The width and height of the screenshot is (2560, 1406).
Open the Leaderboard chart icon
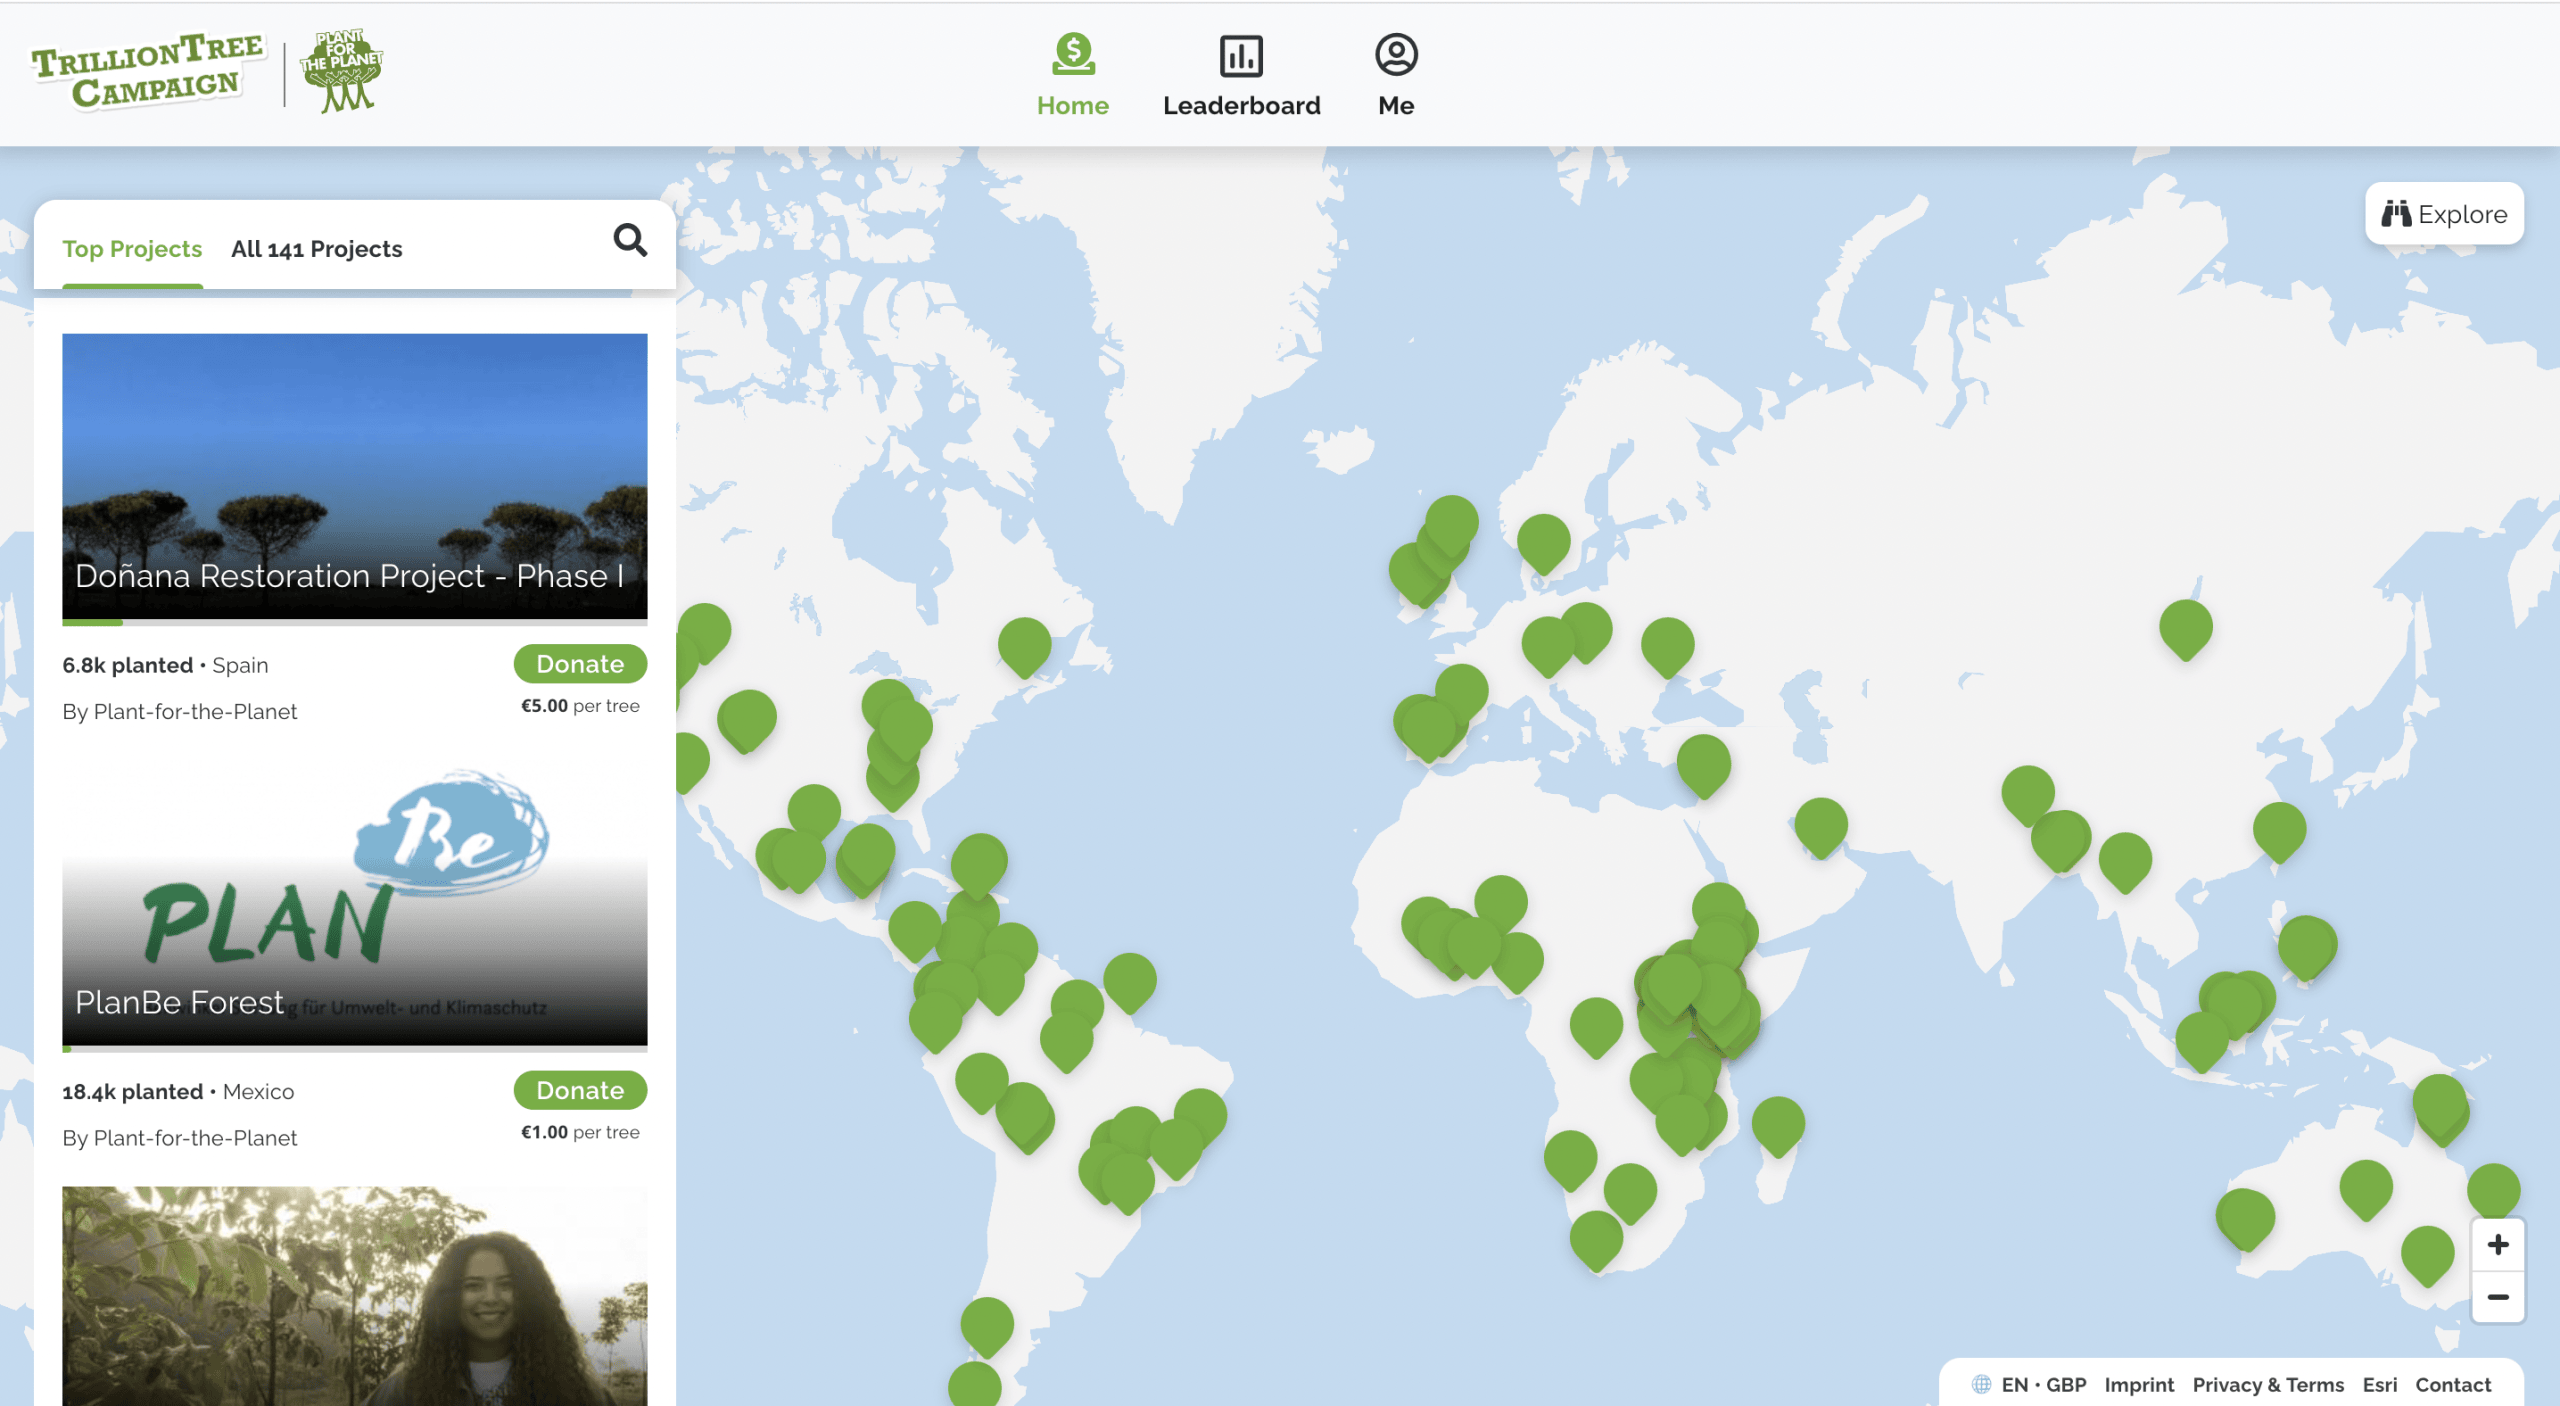[x=1241, y=56]
